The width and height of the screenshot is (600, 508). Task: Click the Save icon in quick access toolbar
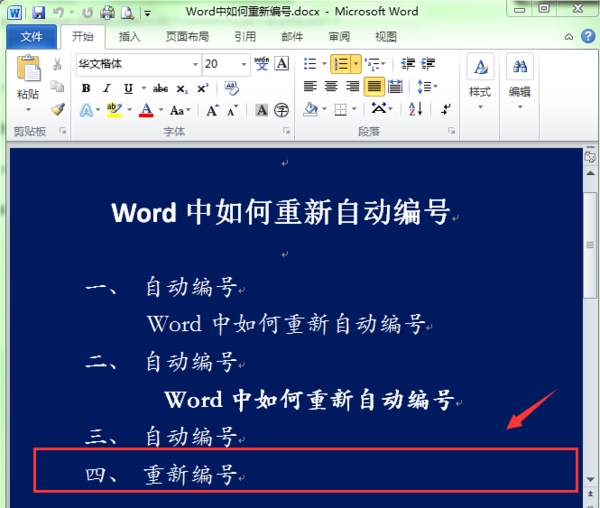[39, 13]
